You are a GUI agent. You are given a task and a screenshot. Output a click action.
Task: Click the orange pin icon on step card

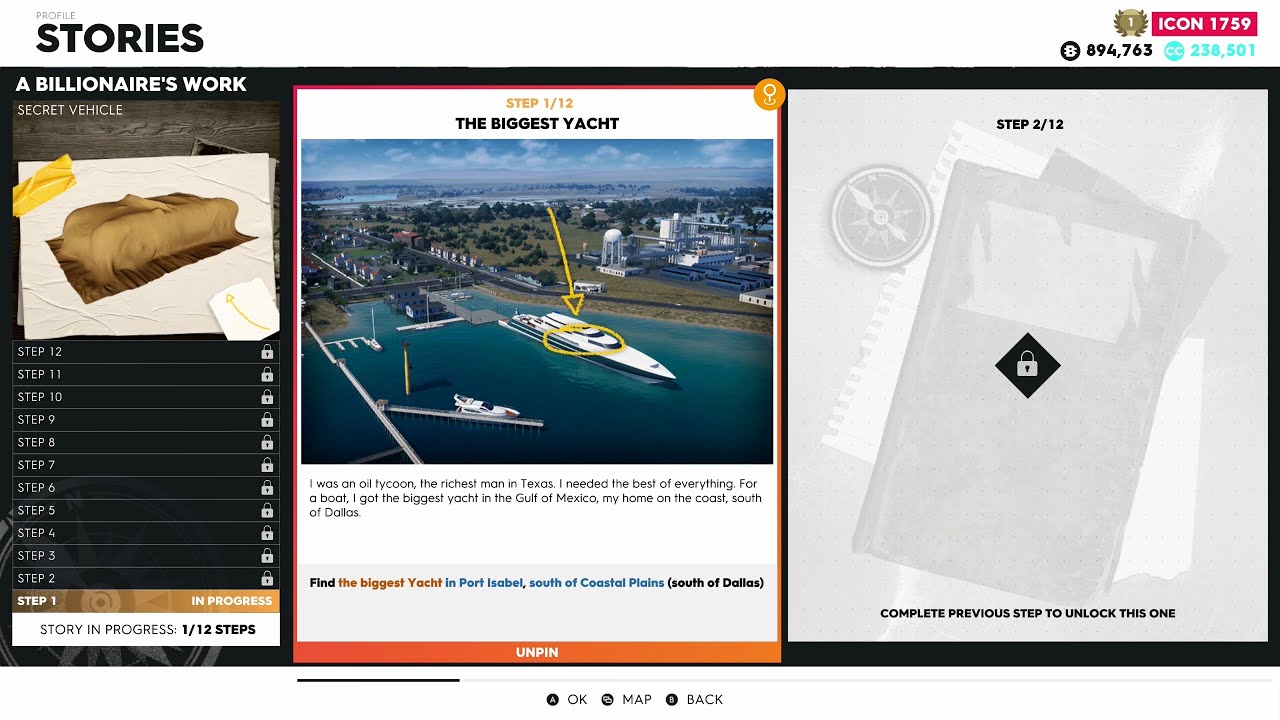[769, 95]
